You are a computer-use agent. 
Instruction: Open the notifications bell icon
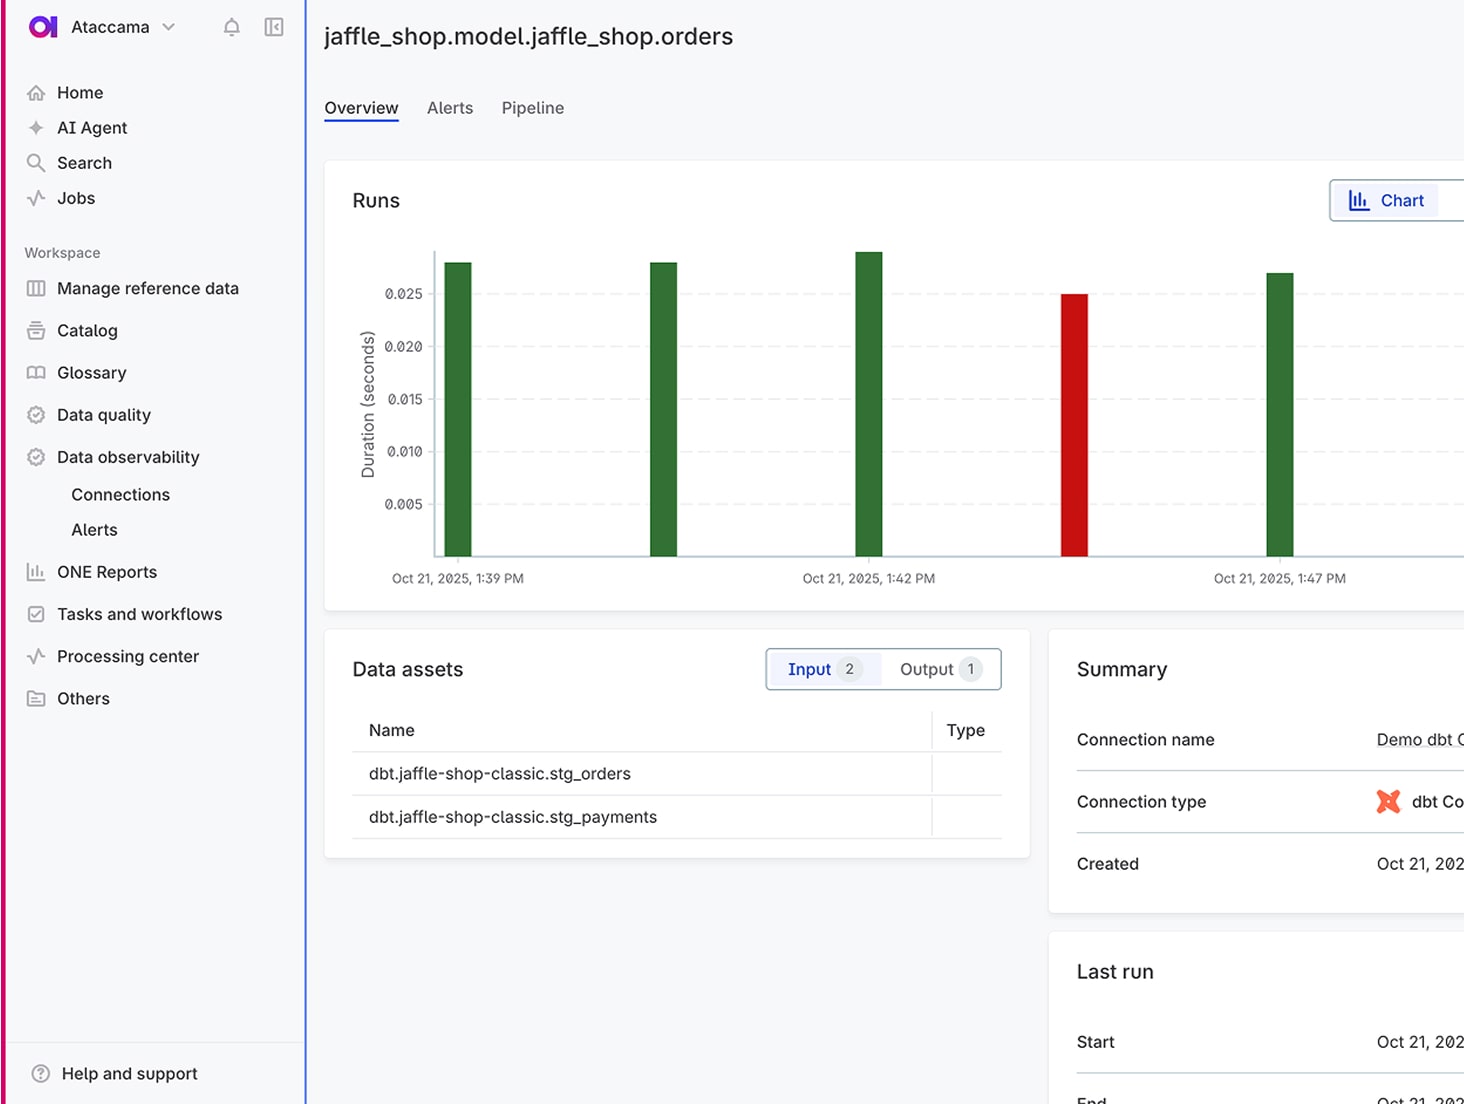(x=231, y=27)
